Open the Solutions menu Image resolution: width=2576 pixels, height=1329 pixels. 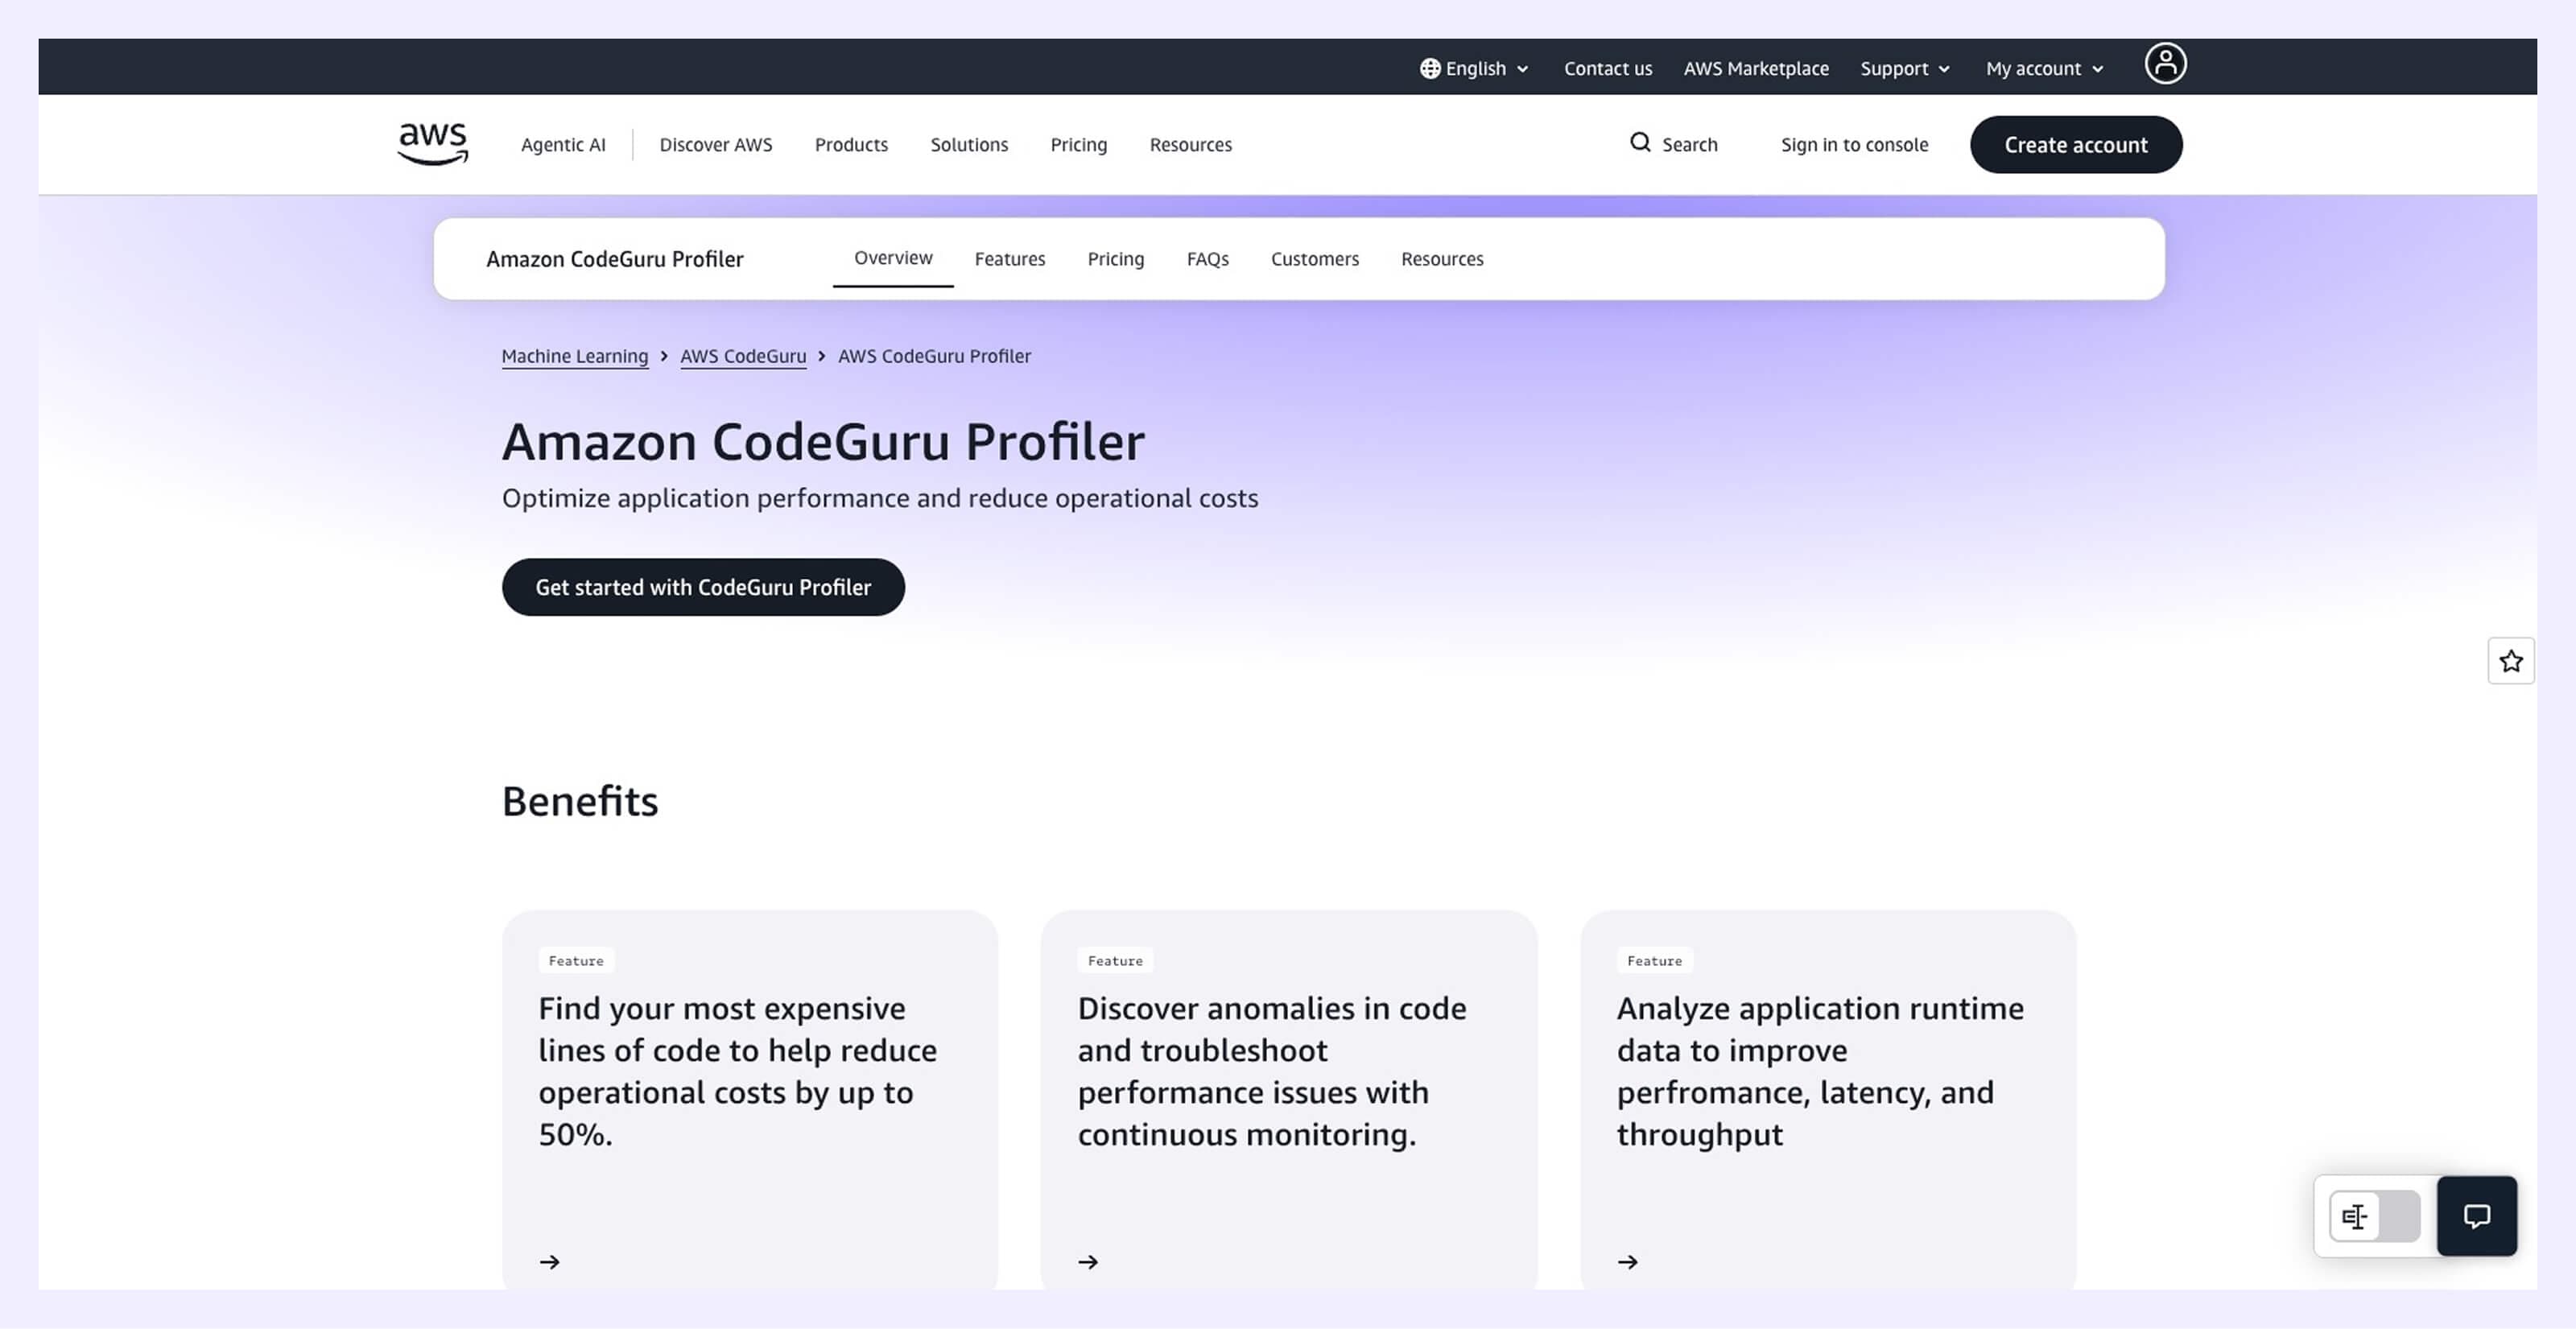[969, 144]
